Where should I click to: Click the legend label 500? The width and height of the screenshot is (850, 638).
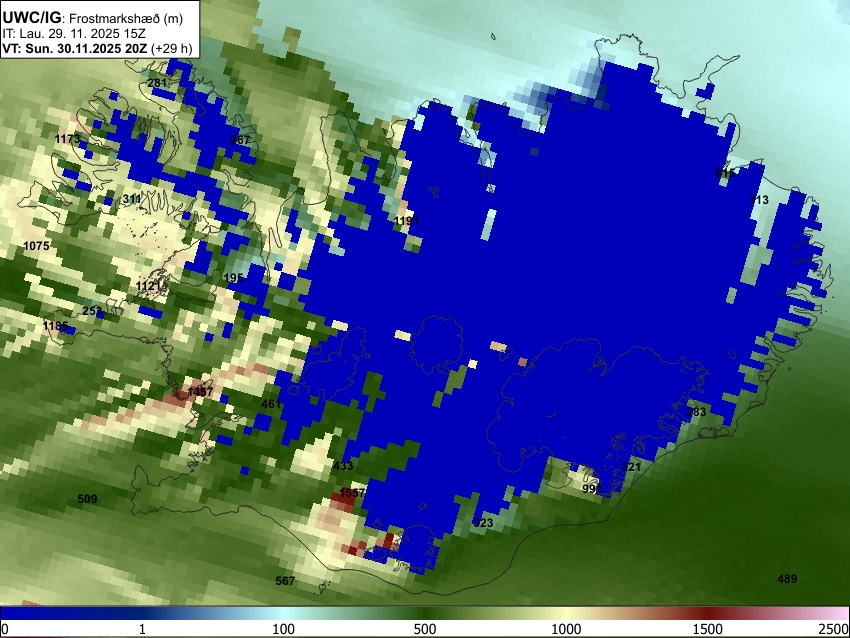(425, 629)
